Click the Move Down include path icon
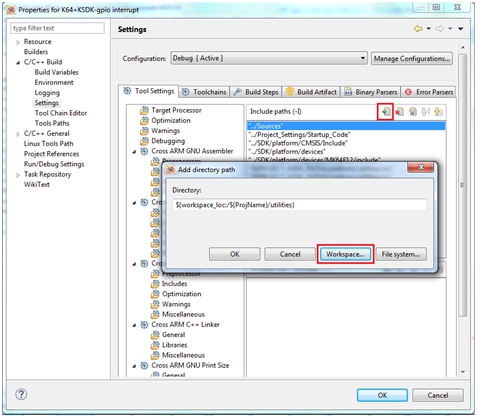 438,112
